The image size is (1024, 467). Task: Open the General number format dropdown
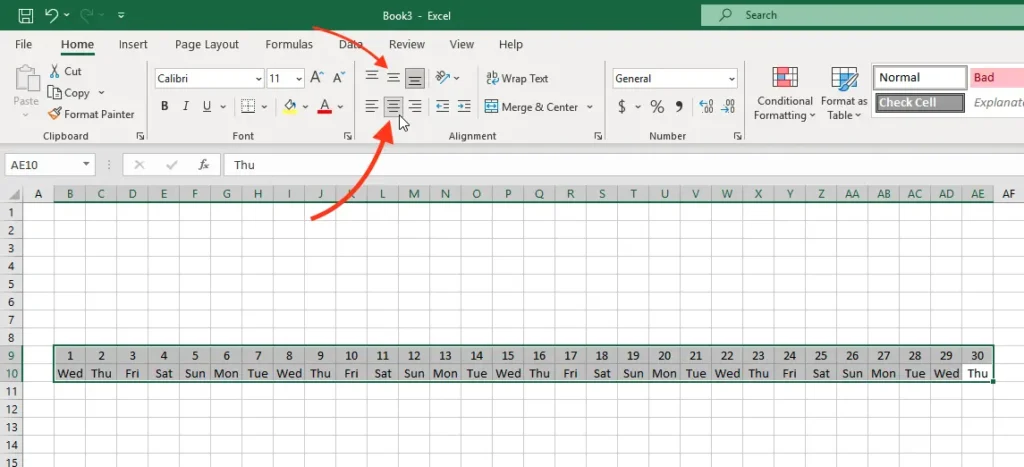[x=732, y=78]
